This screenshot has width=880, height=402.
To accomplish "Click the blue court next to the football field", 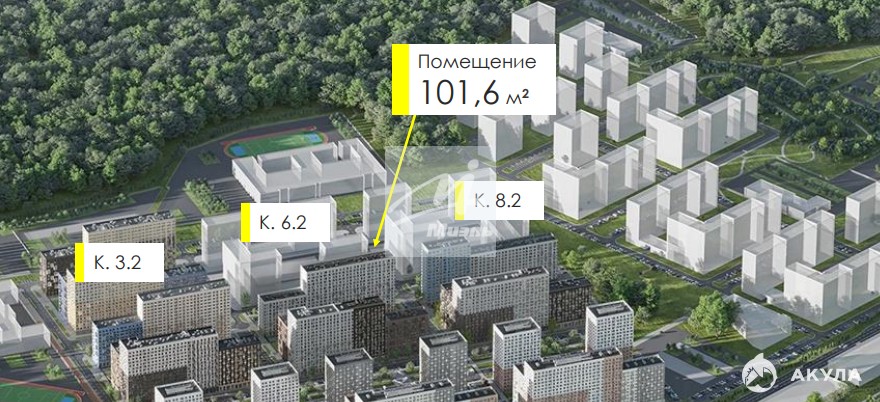I will click(238, 150).
